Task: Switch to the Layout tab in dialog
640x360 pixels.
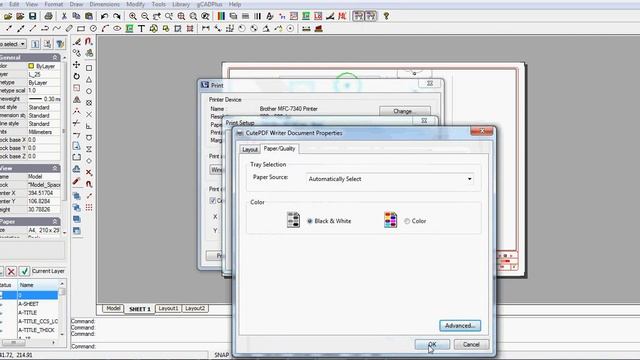Action: click(x=250, y=149)
